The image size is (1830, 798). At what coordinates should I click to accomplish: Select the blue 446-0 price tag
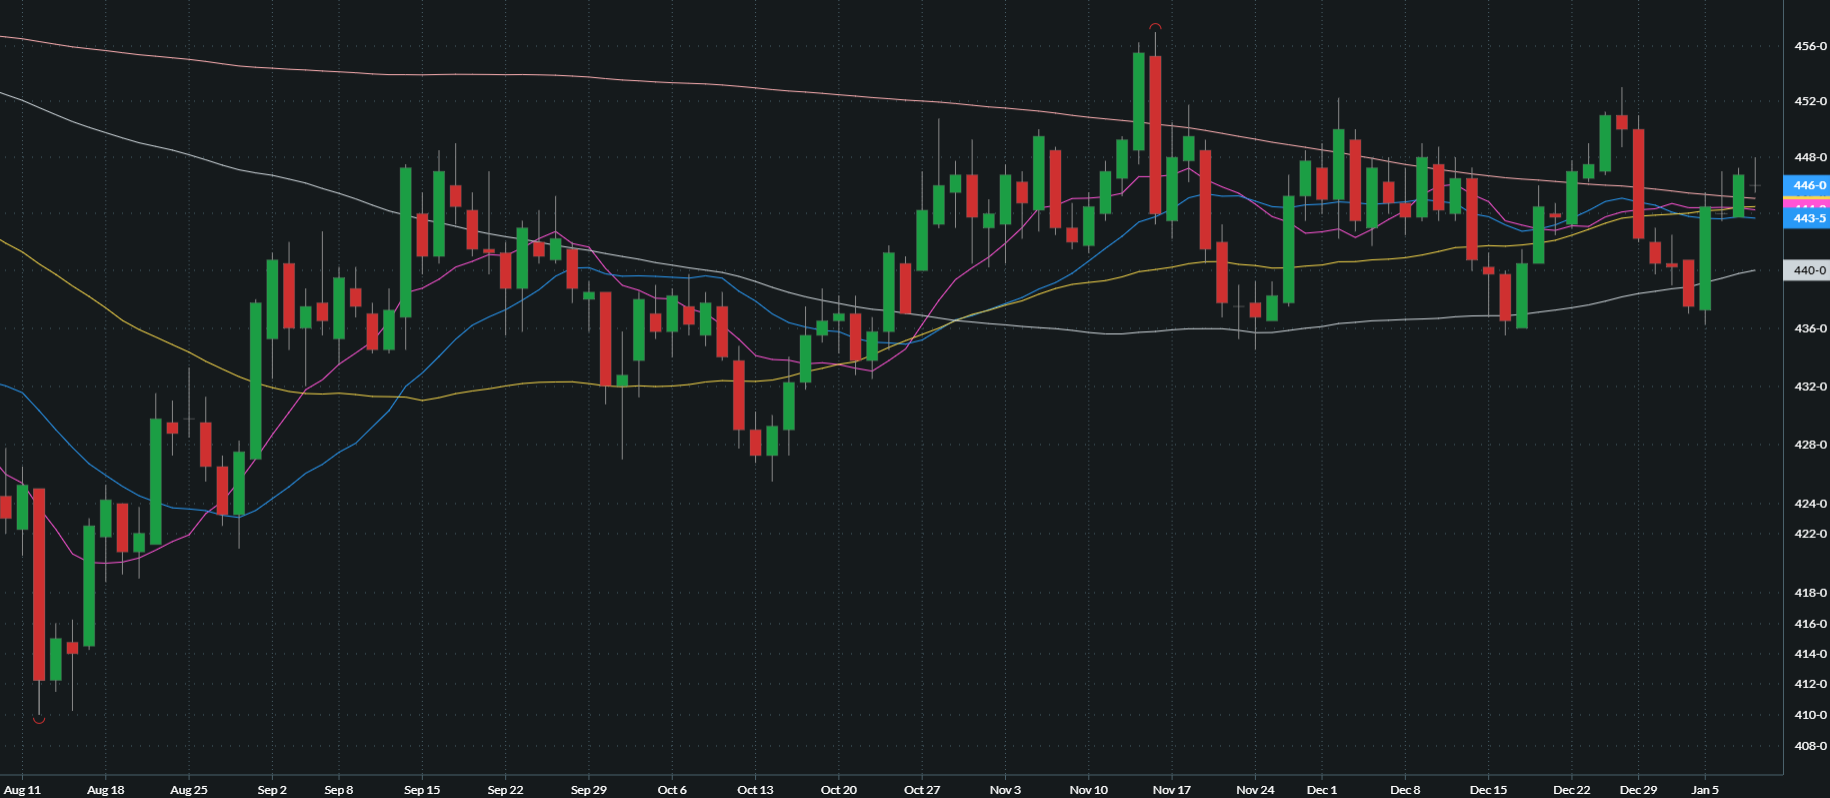1807,185
